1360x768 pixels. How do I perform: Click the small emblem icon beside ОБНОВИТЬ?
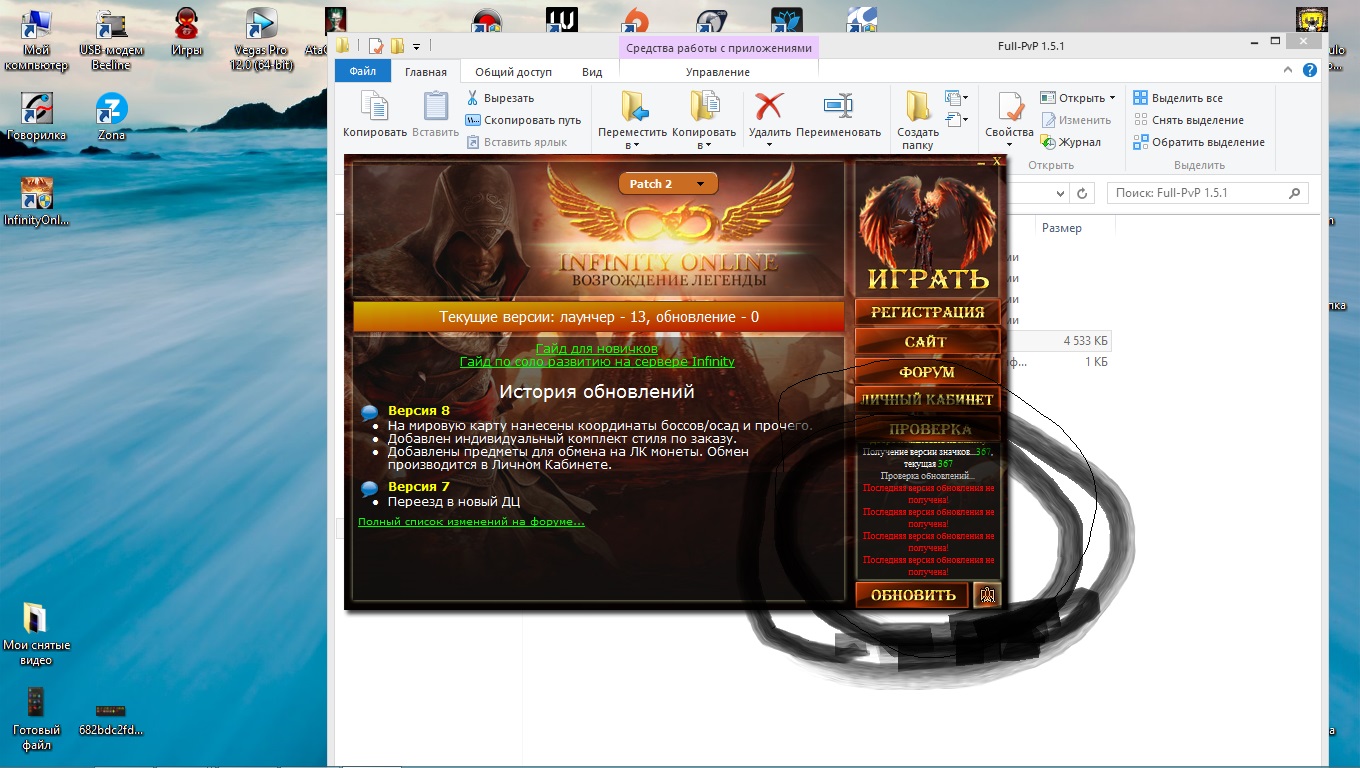(987, 595)
